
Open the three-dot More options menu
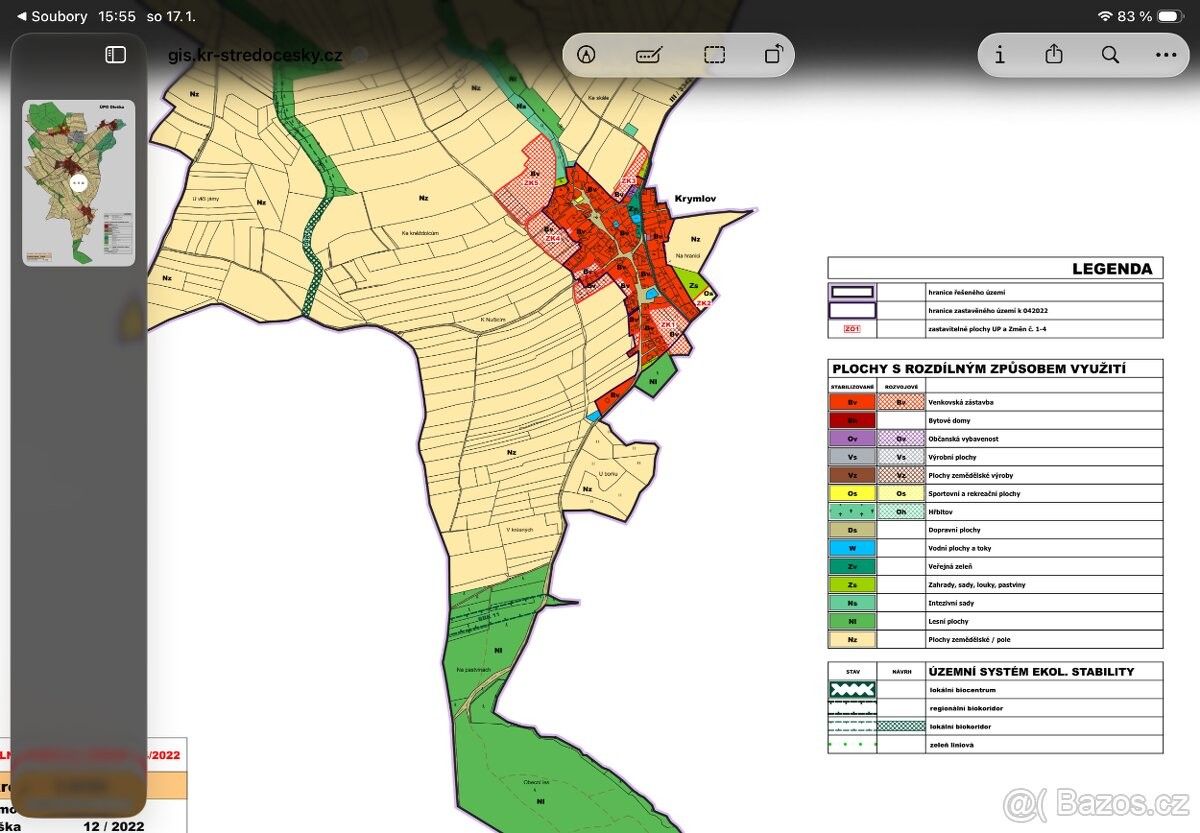click(x=1166, y=55)
